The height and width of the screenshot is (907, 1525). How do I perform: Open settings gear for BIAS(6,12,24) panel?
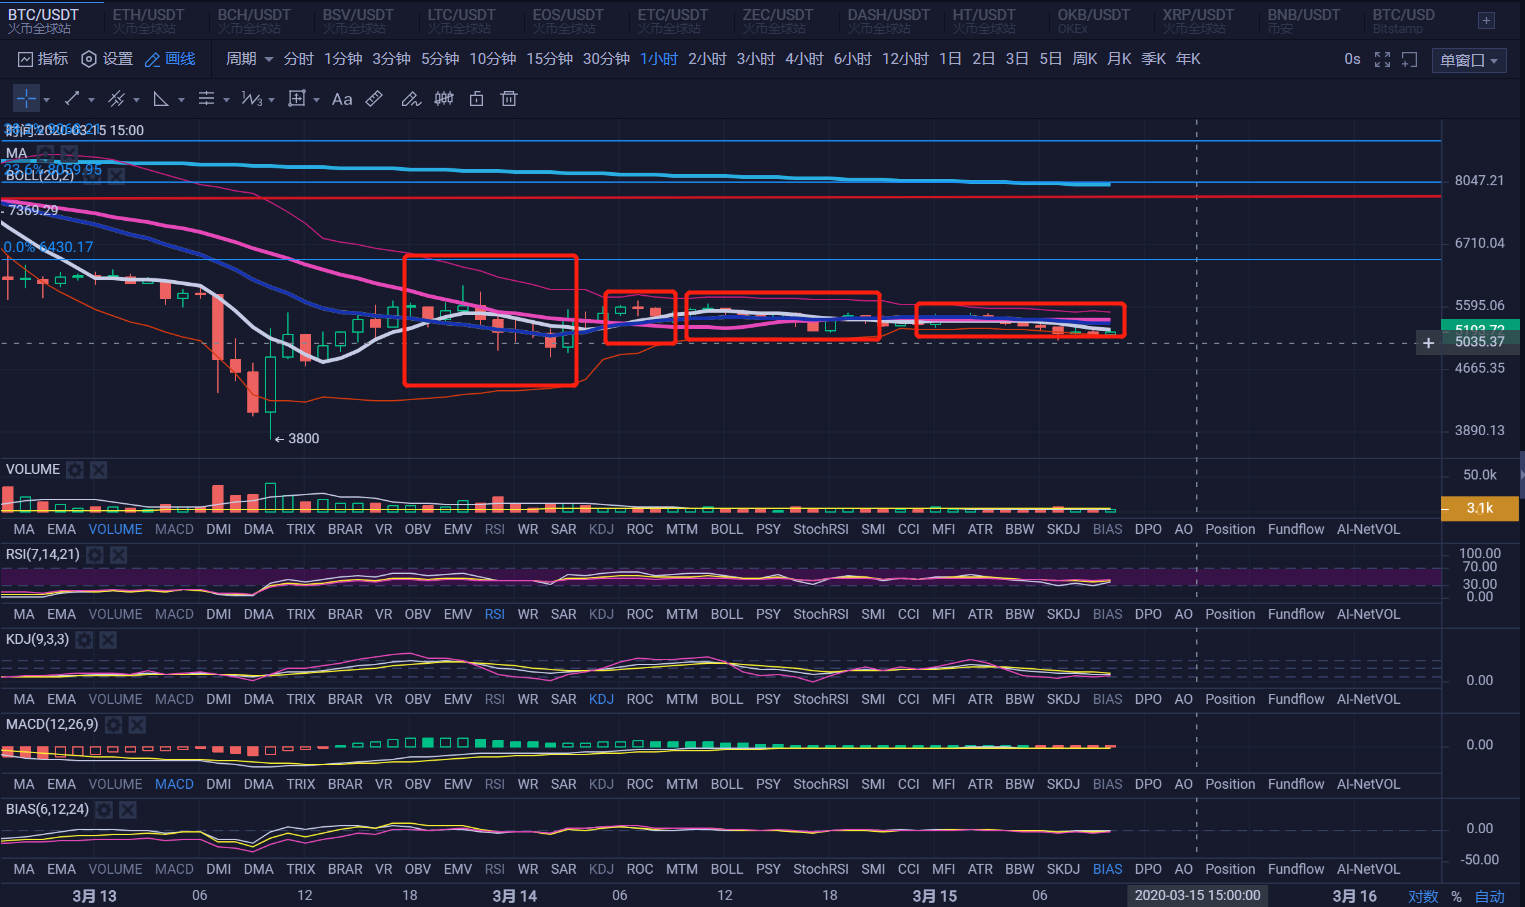coord(104,809)
